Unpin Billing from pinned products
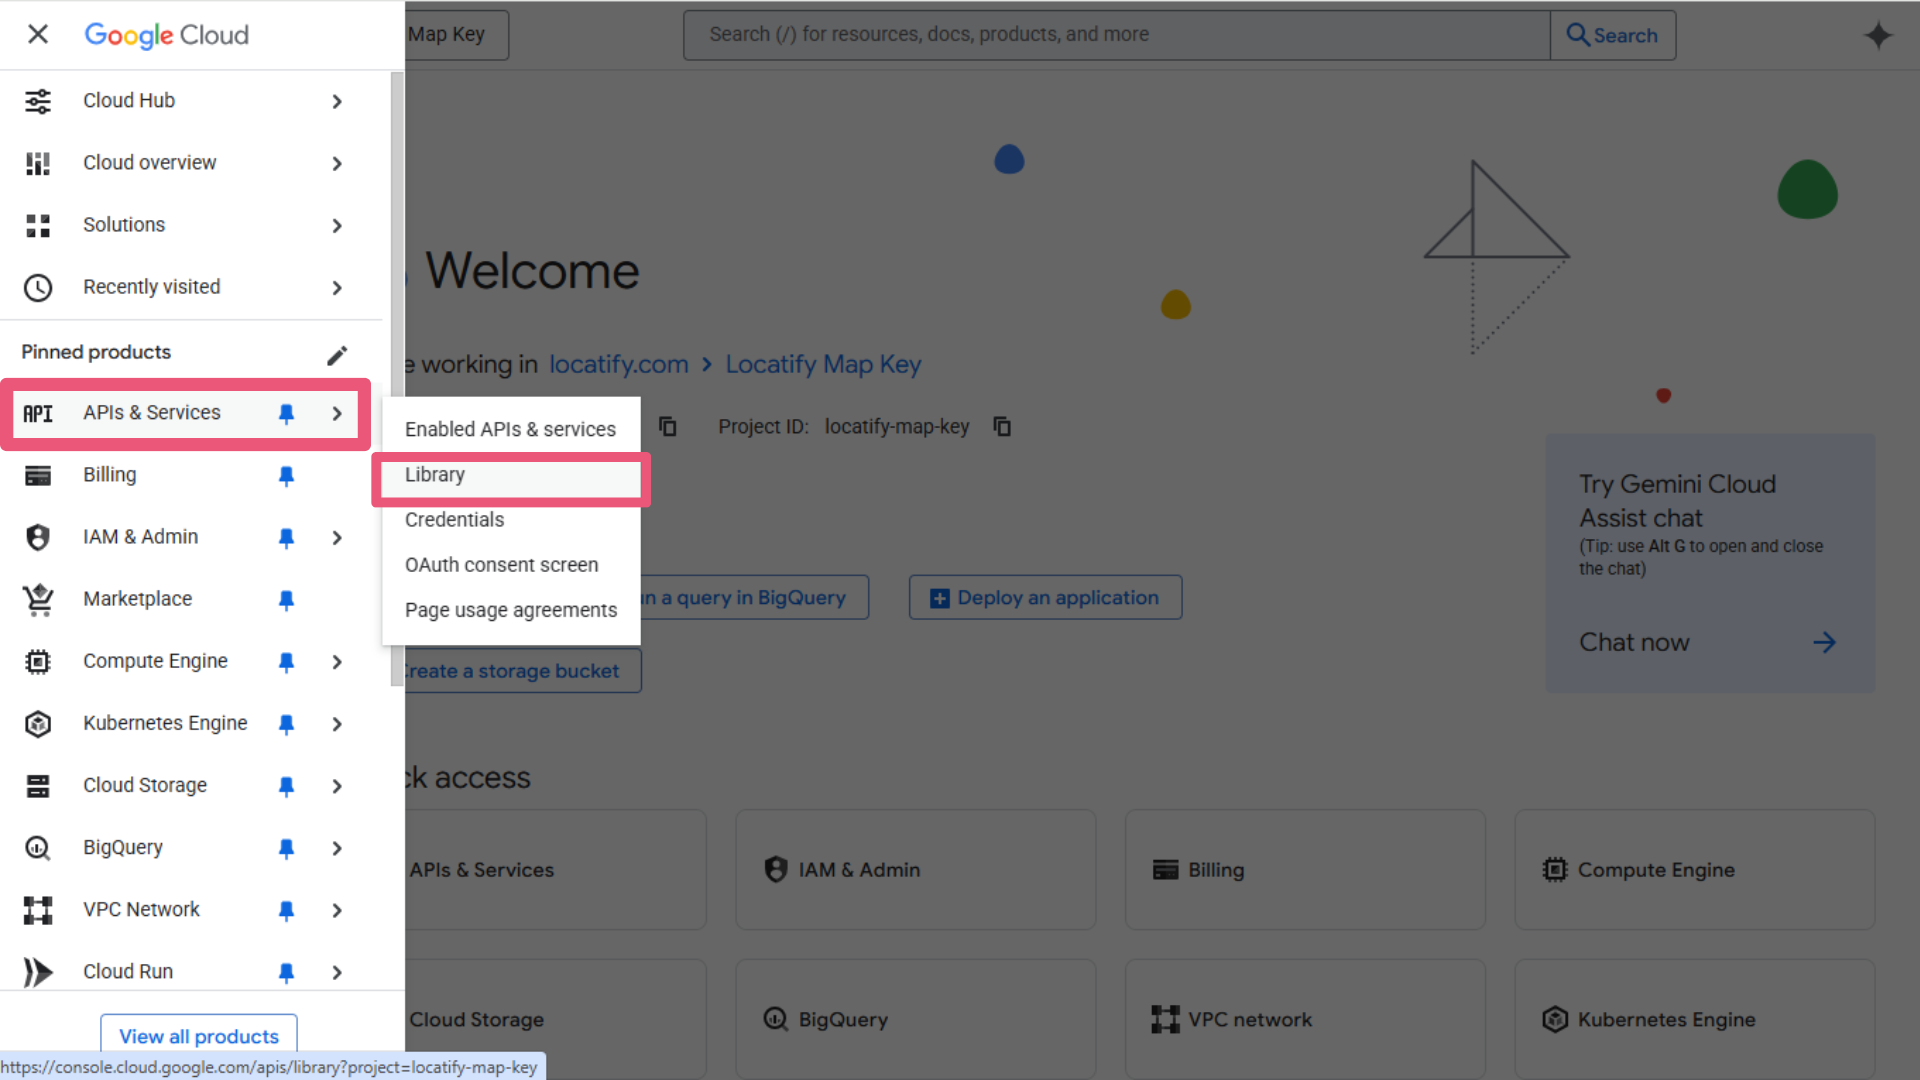The height and width of the screenshot is (1080, 1920). tap(286, 476)
